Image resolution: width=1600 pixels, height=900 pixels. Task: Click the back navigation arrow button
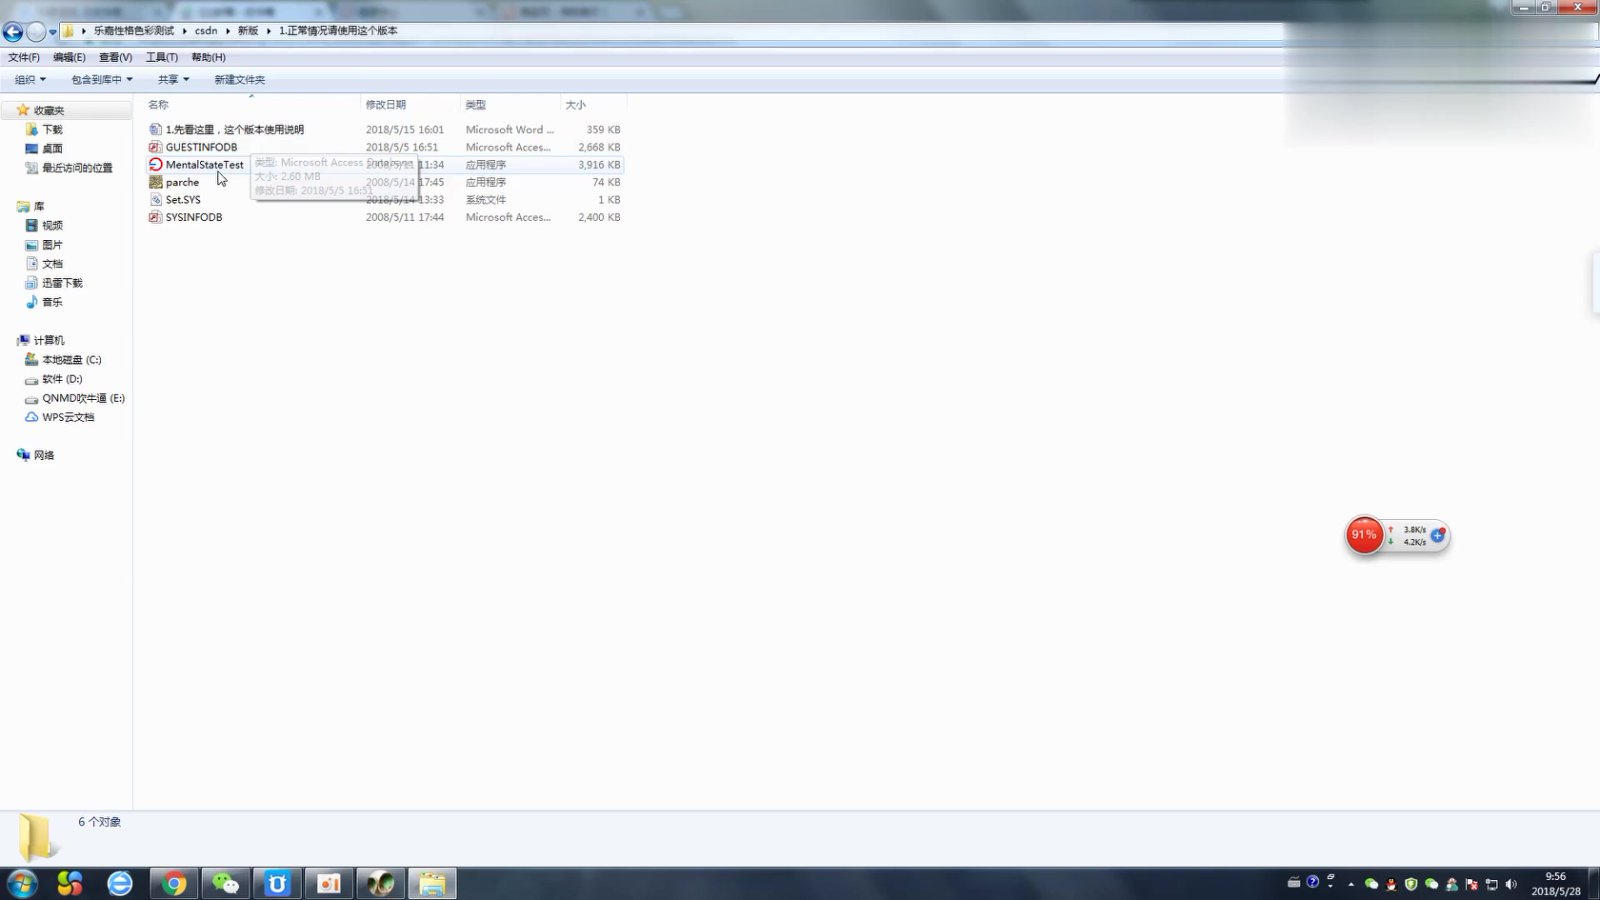pyautogui.click(x=13, y=32)
